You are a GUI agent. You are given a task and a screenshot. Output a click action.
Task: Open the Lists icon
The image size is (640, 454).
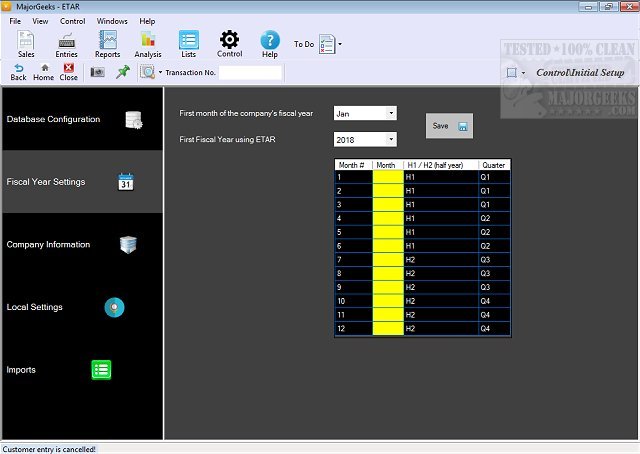pyautogui.click(x=189, y=44)
